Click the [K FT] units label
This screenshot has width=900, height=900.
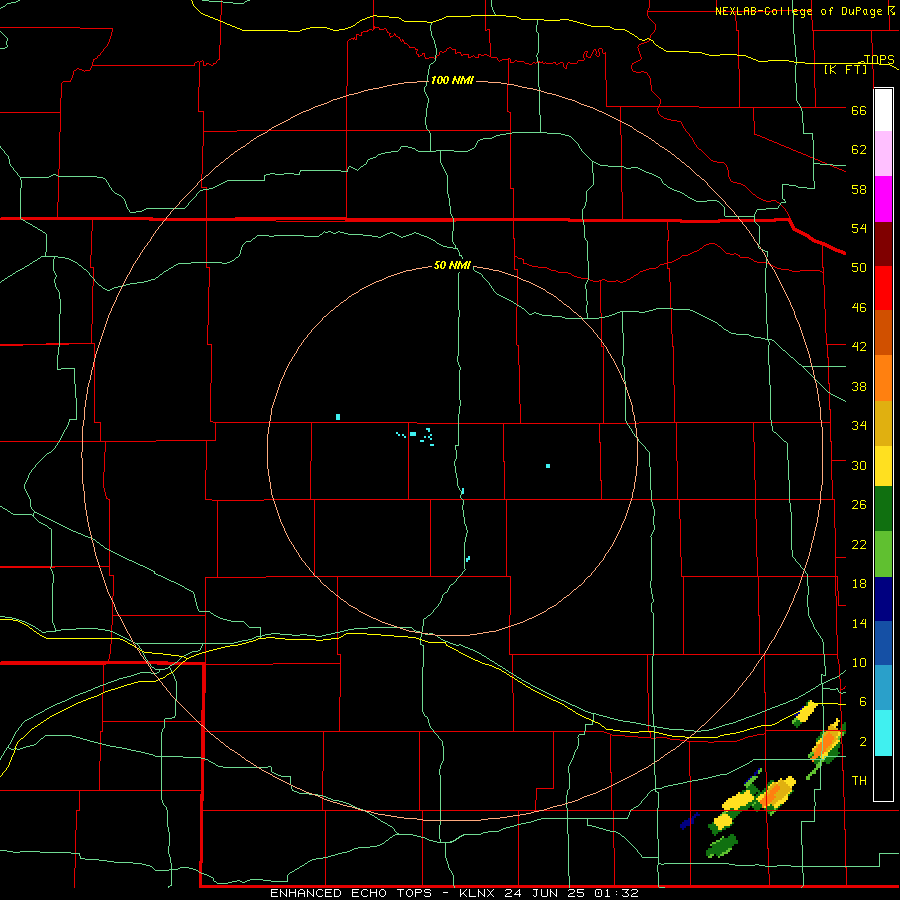click(x=845, y=70)
